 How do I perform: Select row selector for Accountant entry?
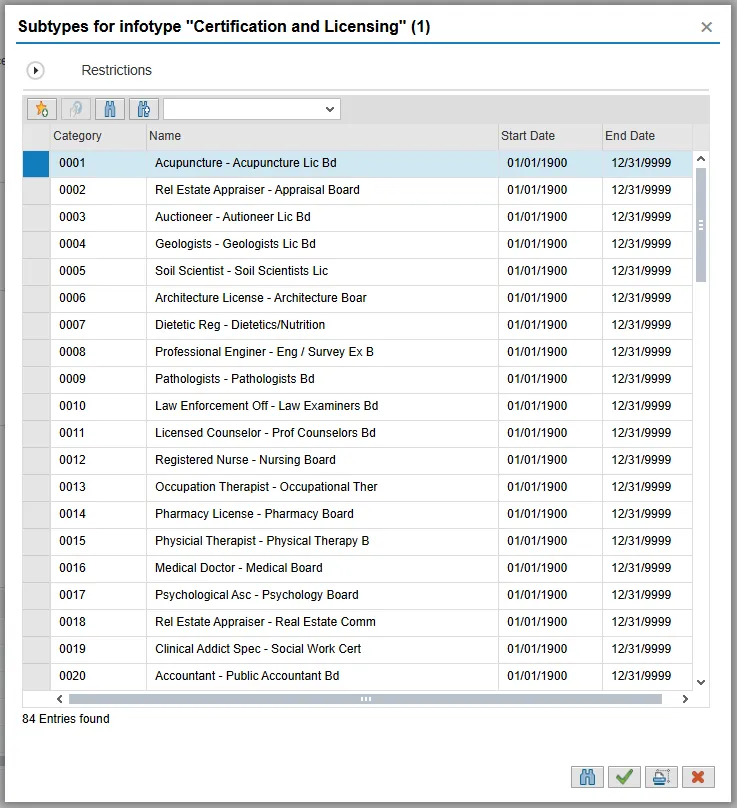pyautogui.click(x=36, y=676)
